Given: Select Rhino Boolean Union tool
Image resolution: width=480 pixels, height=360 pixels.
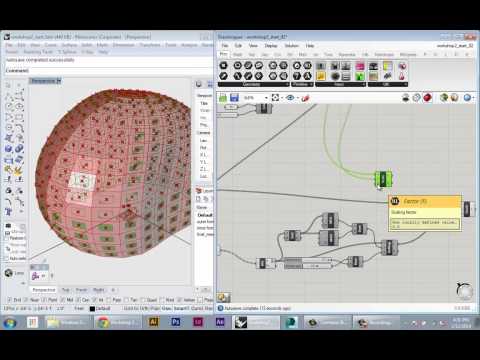Looking at the screenshot, I should point(19,149).
